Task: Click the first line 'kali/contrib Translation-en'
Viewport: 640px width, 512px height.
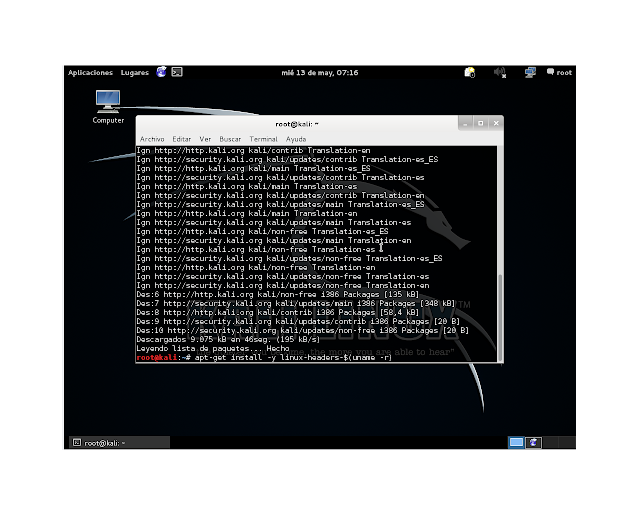Action: [253, 151]
